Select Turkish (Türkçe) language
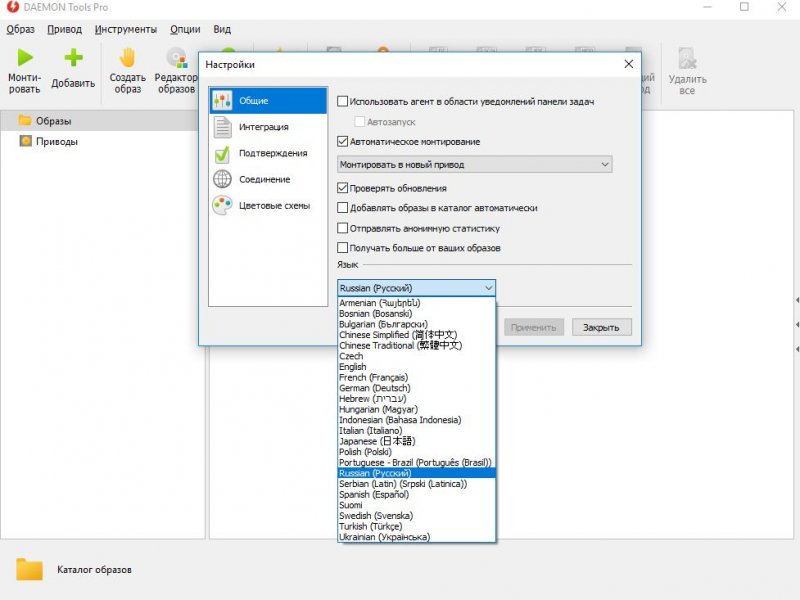Screen dimensions: 800x600 click(416, 527)
